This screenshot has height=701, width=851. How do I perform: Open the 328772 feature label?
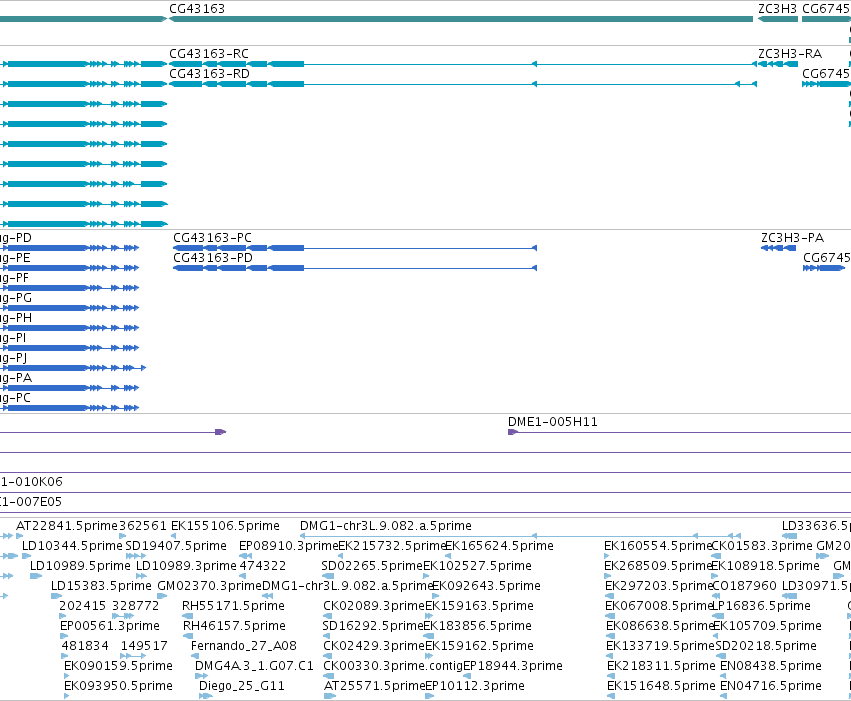pyautogui.click(x=136, y=606)
